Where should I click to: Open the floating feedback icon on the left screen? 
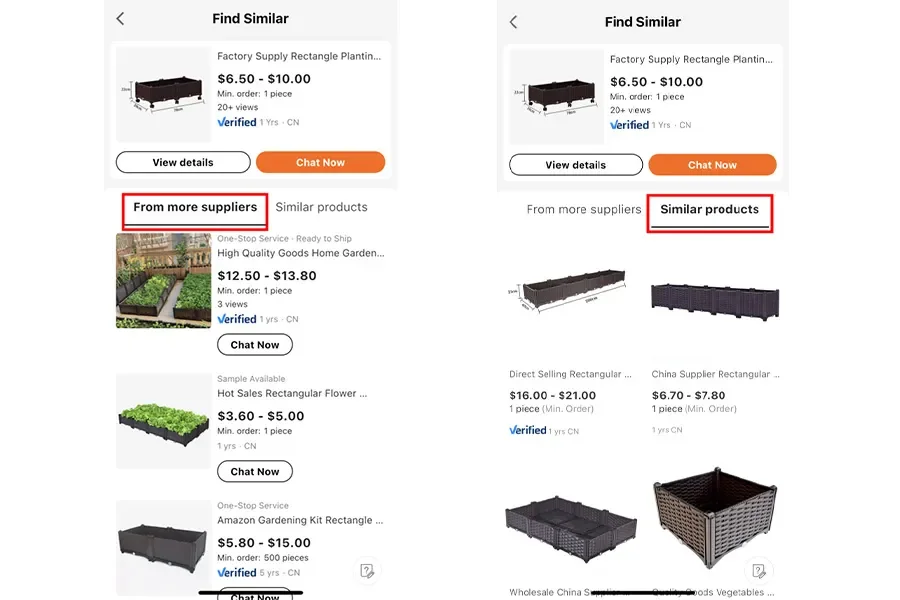[x=367, y=570]
